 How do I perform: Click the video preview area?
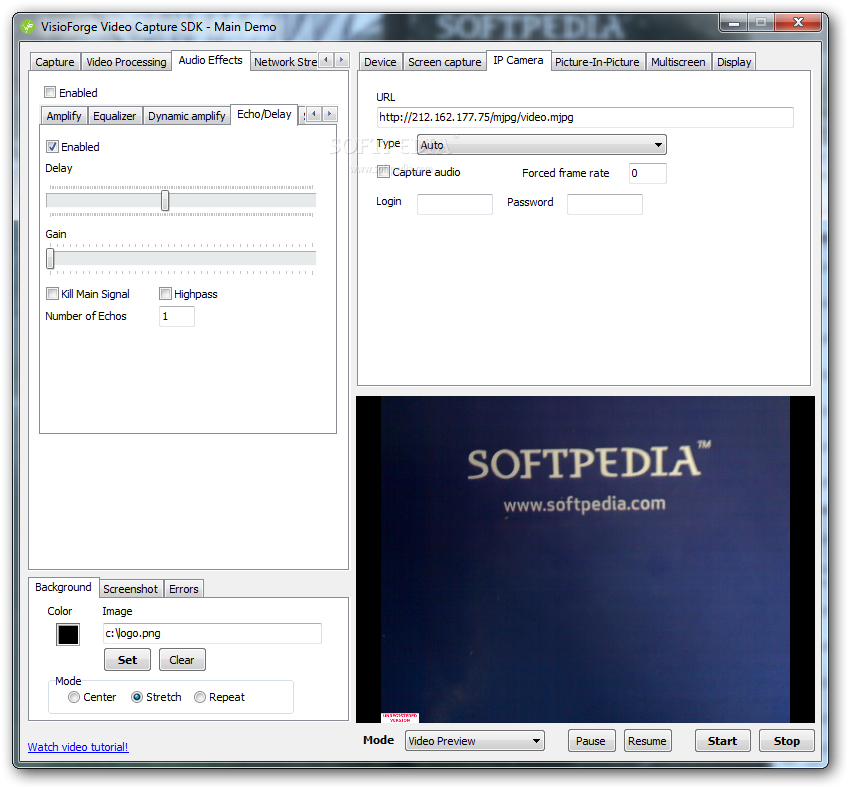coord(585,559)
